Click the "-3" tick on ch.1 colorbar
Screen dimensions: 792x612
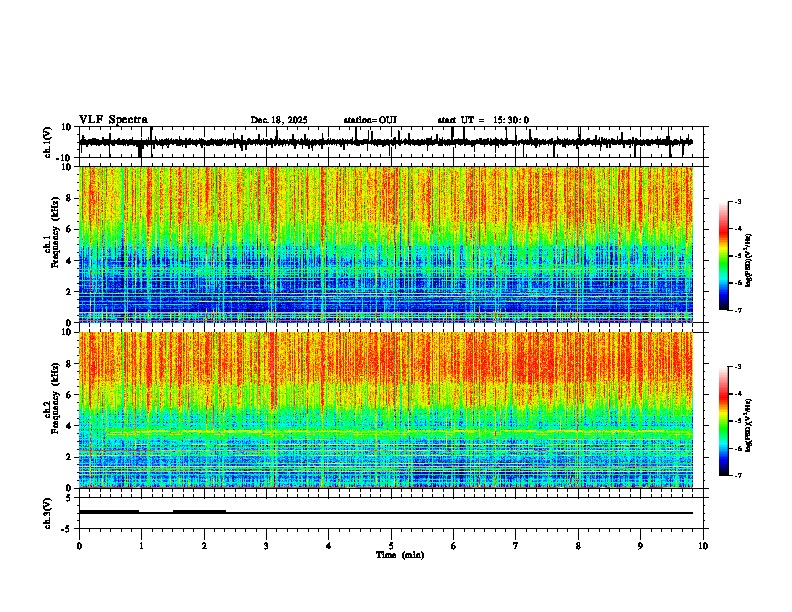(x=738, y=202)
